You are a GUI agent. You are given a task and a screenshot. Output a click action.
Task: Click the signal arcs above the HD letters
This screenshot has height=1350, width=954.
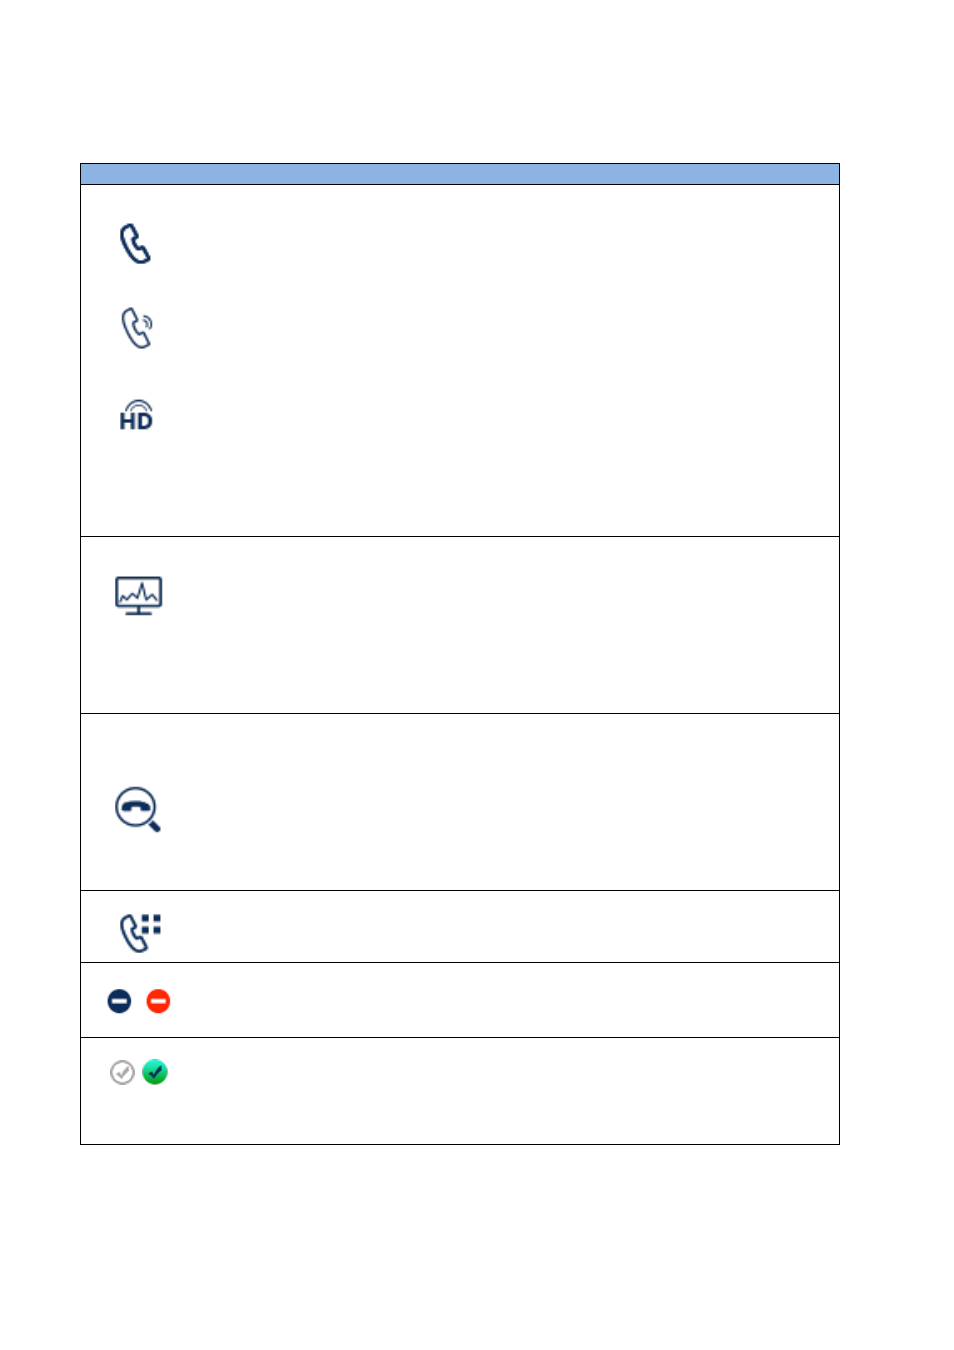coord(137,405)
